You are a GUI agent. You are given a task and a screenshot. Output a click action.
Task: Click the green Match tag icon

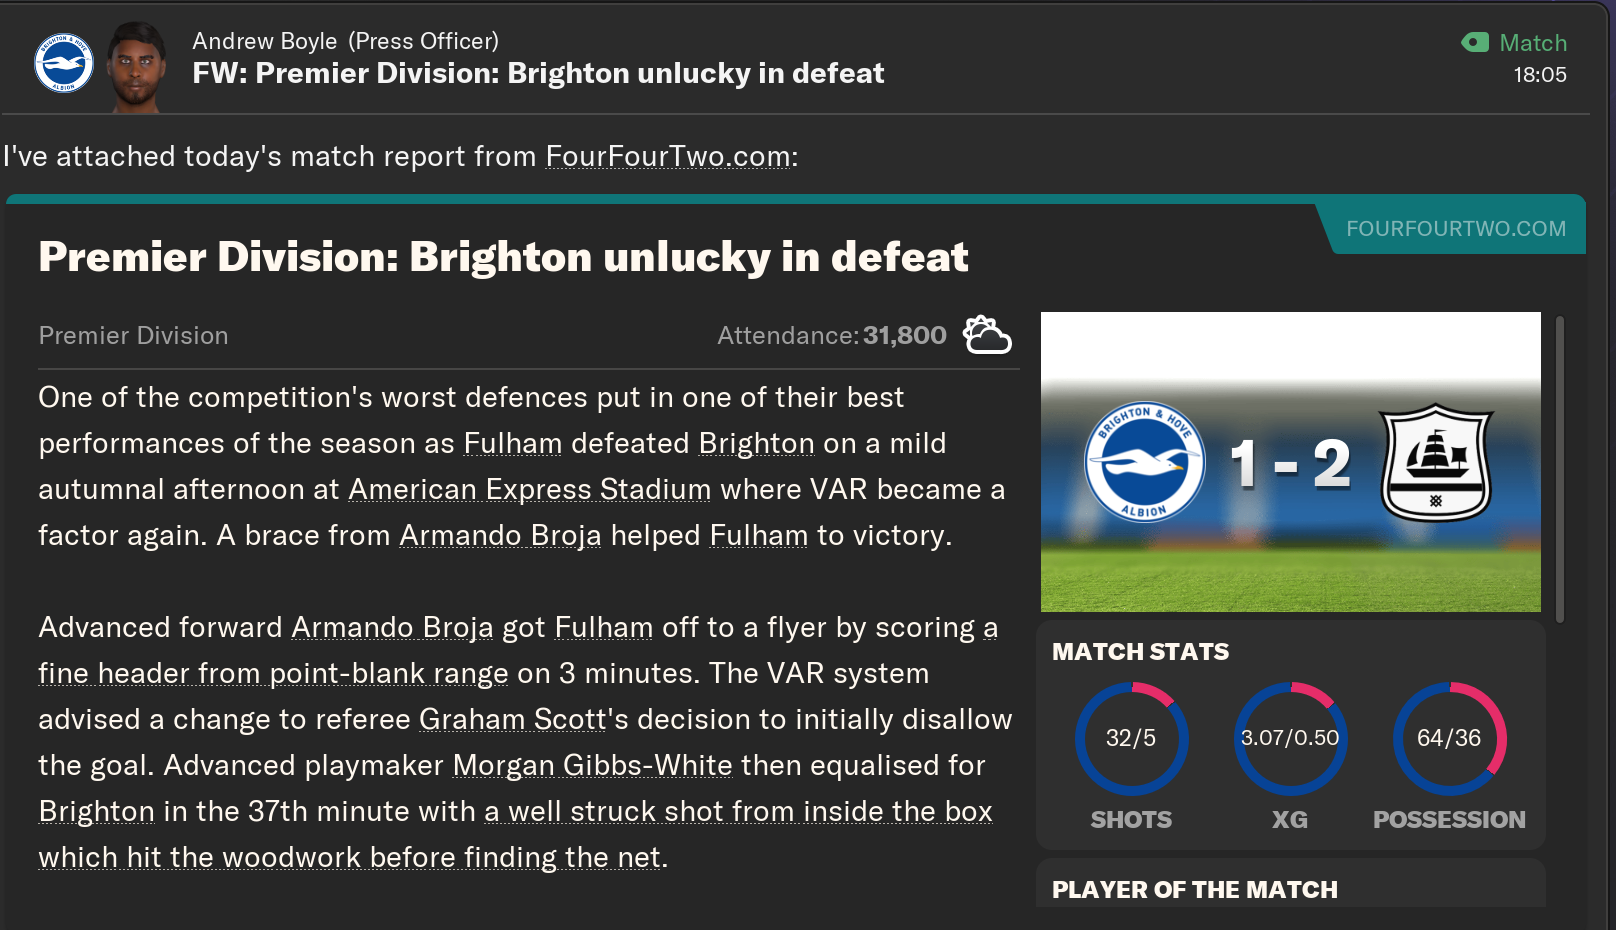click(1475, 42)
